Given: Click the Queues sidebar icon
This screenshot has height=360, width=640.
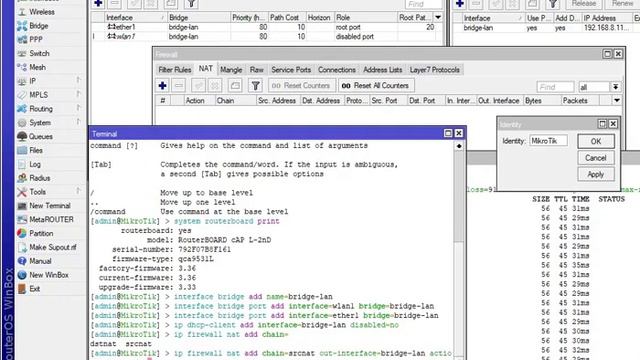Looking at the screenshot, I should point(22,136).
